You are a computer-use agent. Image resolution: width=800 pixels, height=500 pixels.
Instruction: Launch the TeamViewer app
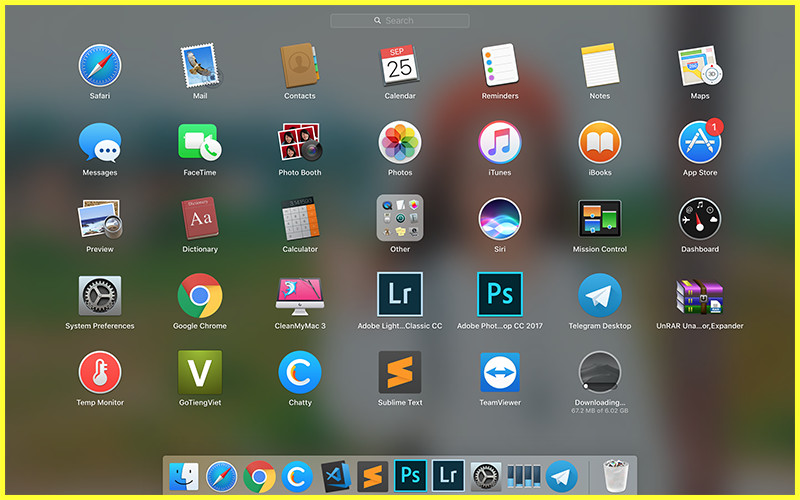[499, 372]
